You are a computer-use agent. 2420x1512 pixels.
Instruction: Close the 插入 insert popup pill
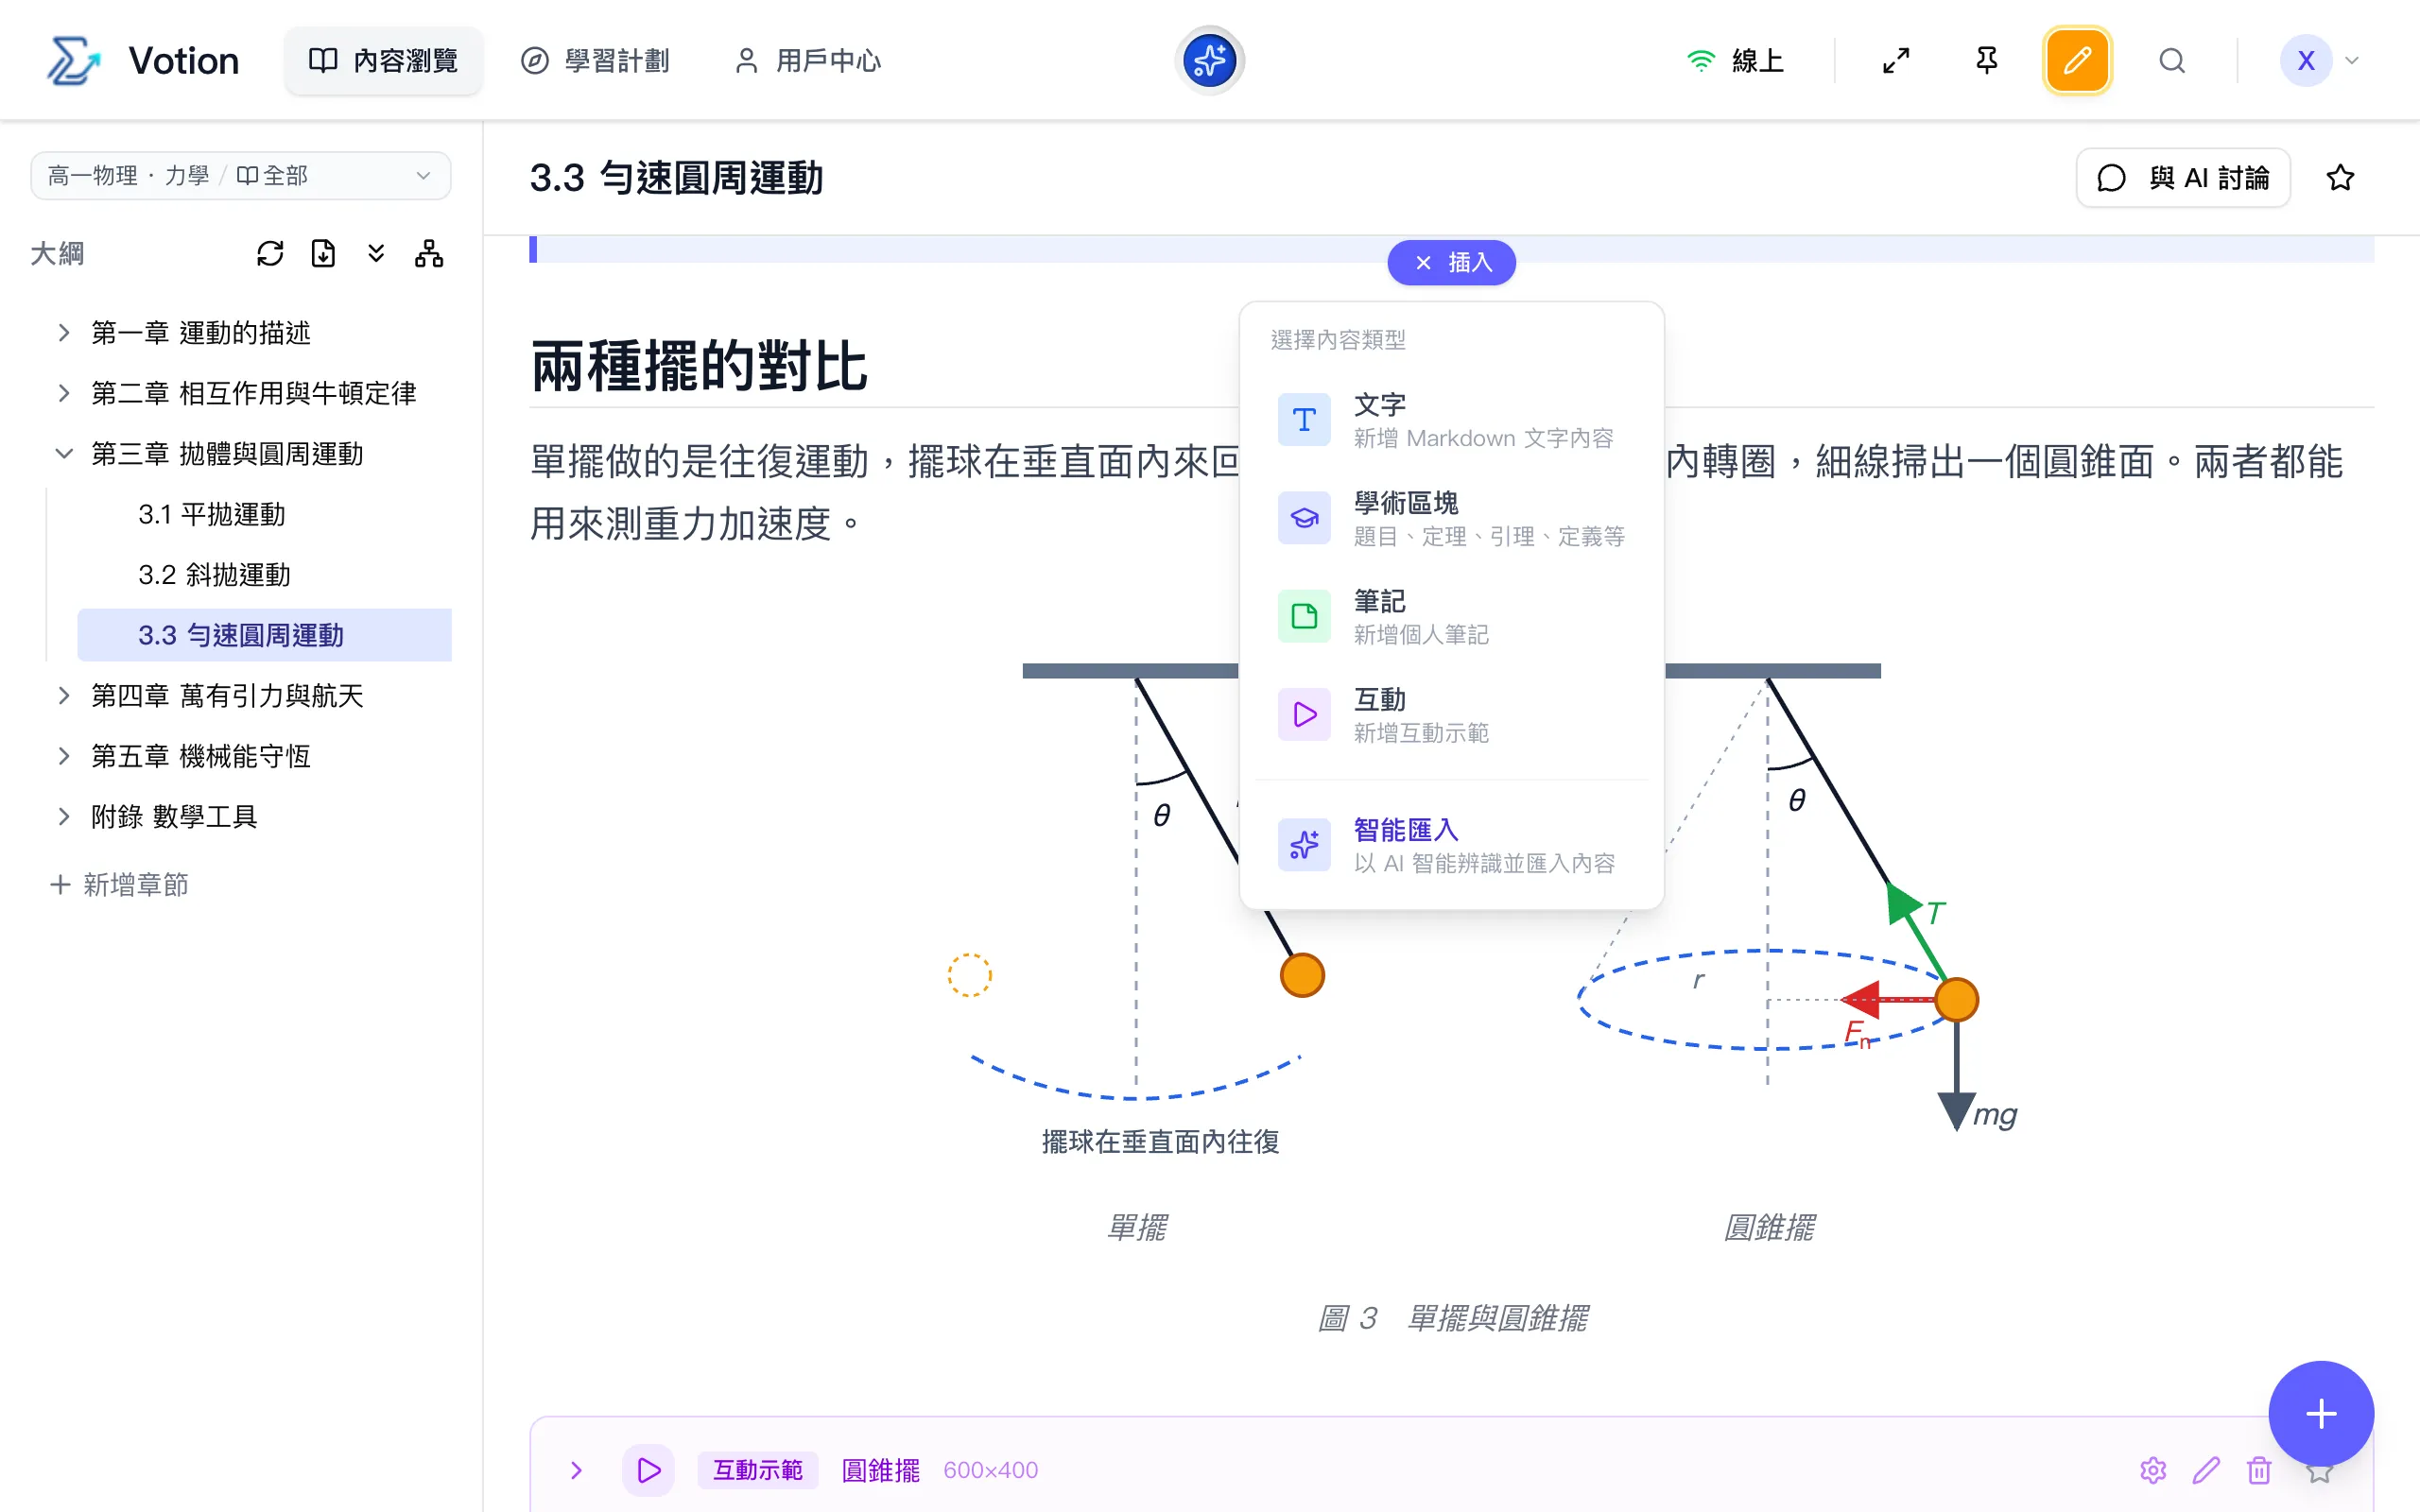[1451, 263]
